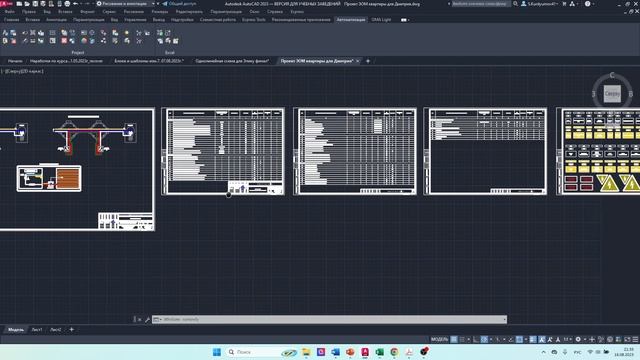Click the Save icon in quick access toolbar
The height and width of the screenshot is (360, 640).
(x=35, y=4)
